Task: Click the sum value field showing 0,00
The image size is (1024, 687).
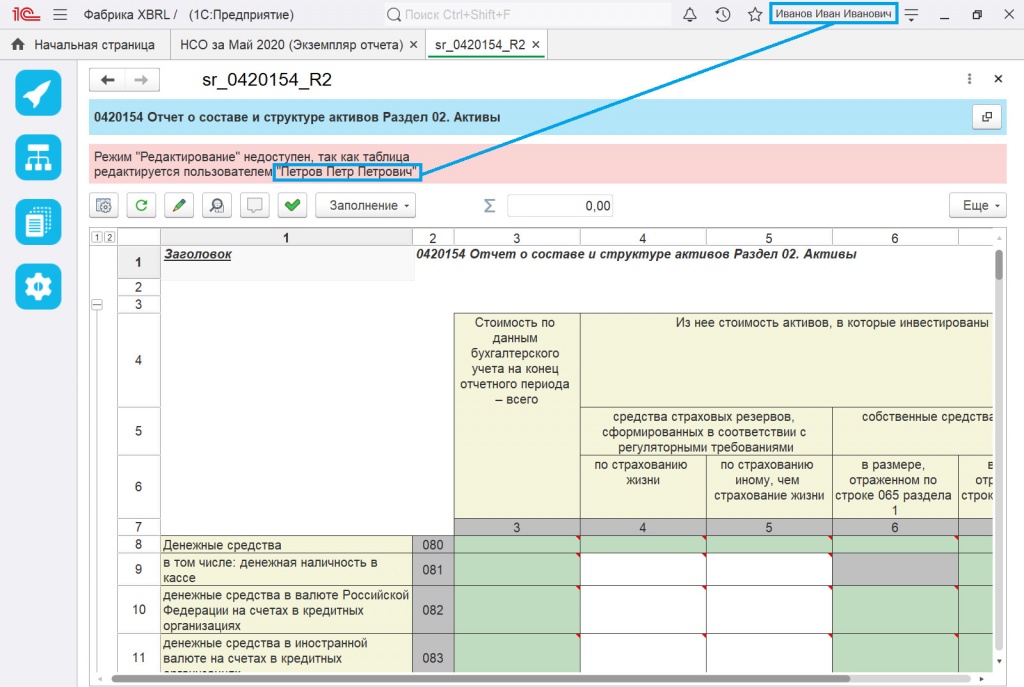Action: tap(560, 206)
